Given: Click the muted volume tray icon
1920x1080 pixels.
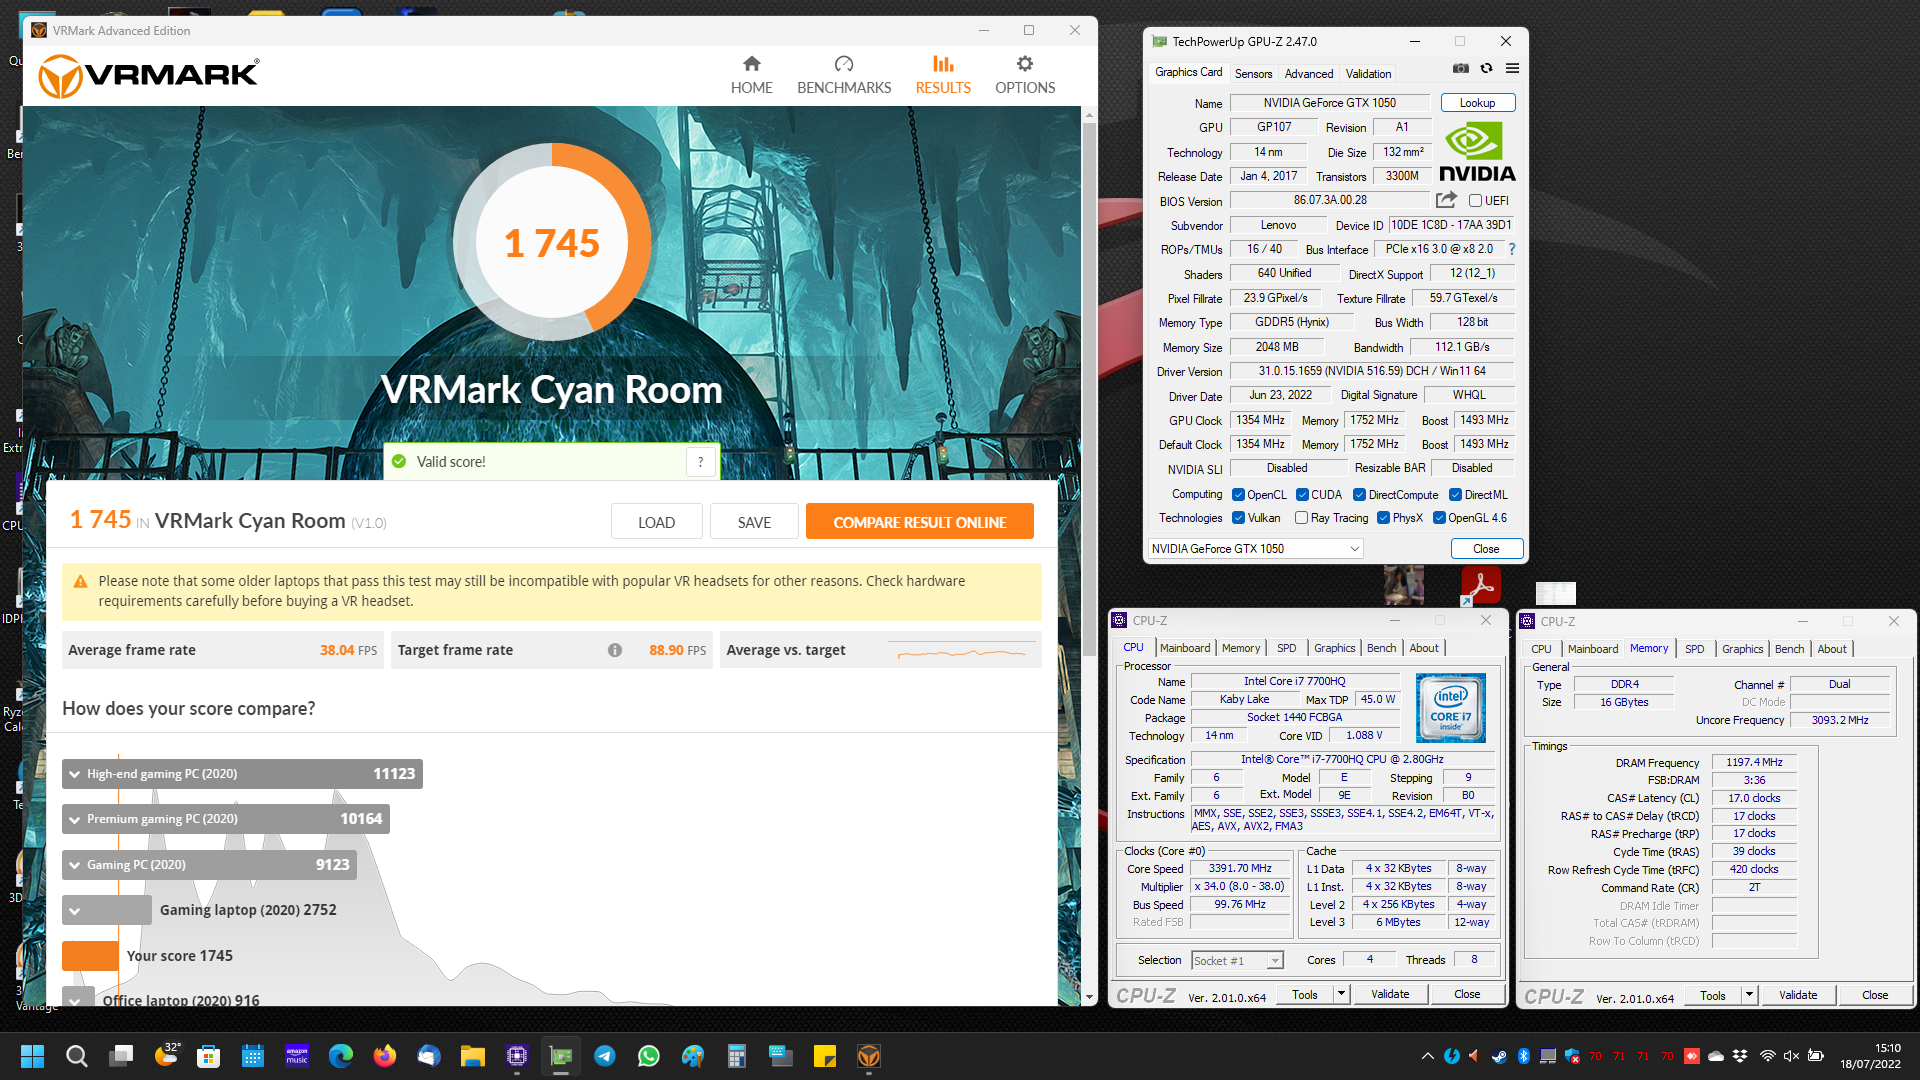Looking at the screenshot, I should 1791,1056.
